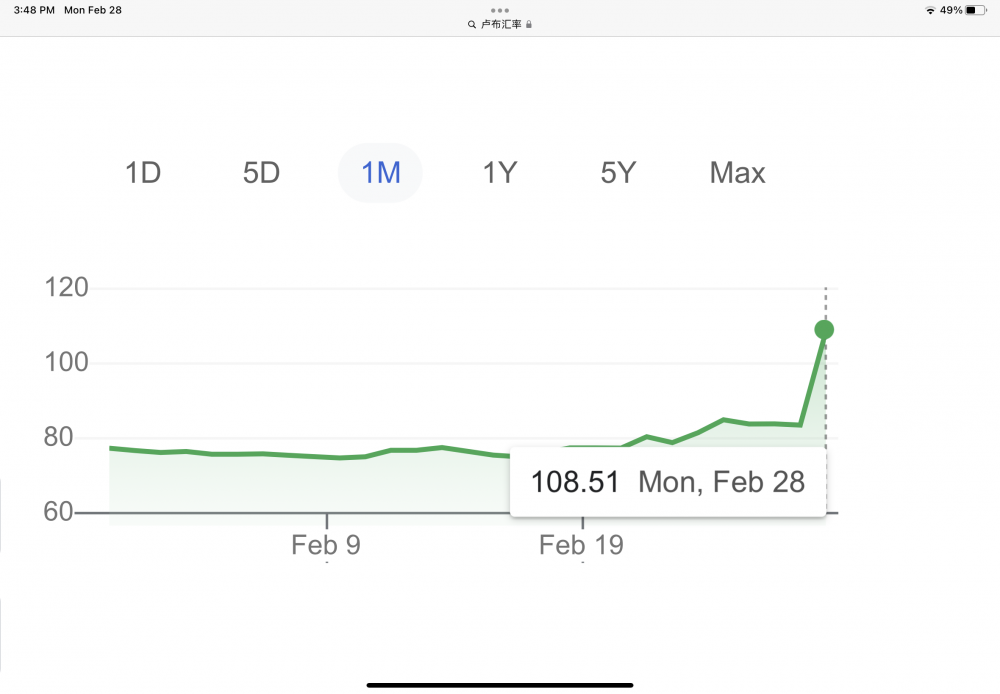
Task: Tap the magnifier icon in the address bar
Action: tap(472, 24)
